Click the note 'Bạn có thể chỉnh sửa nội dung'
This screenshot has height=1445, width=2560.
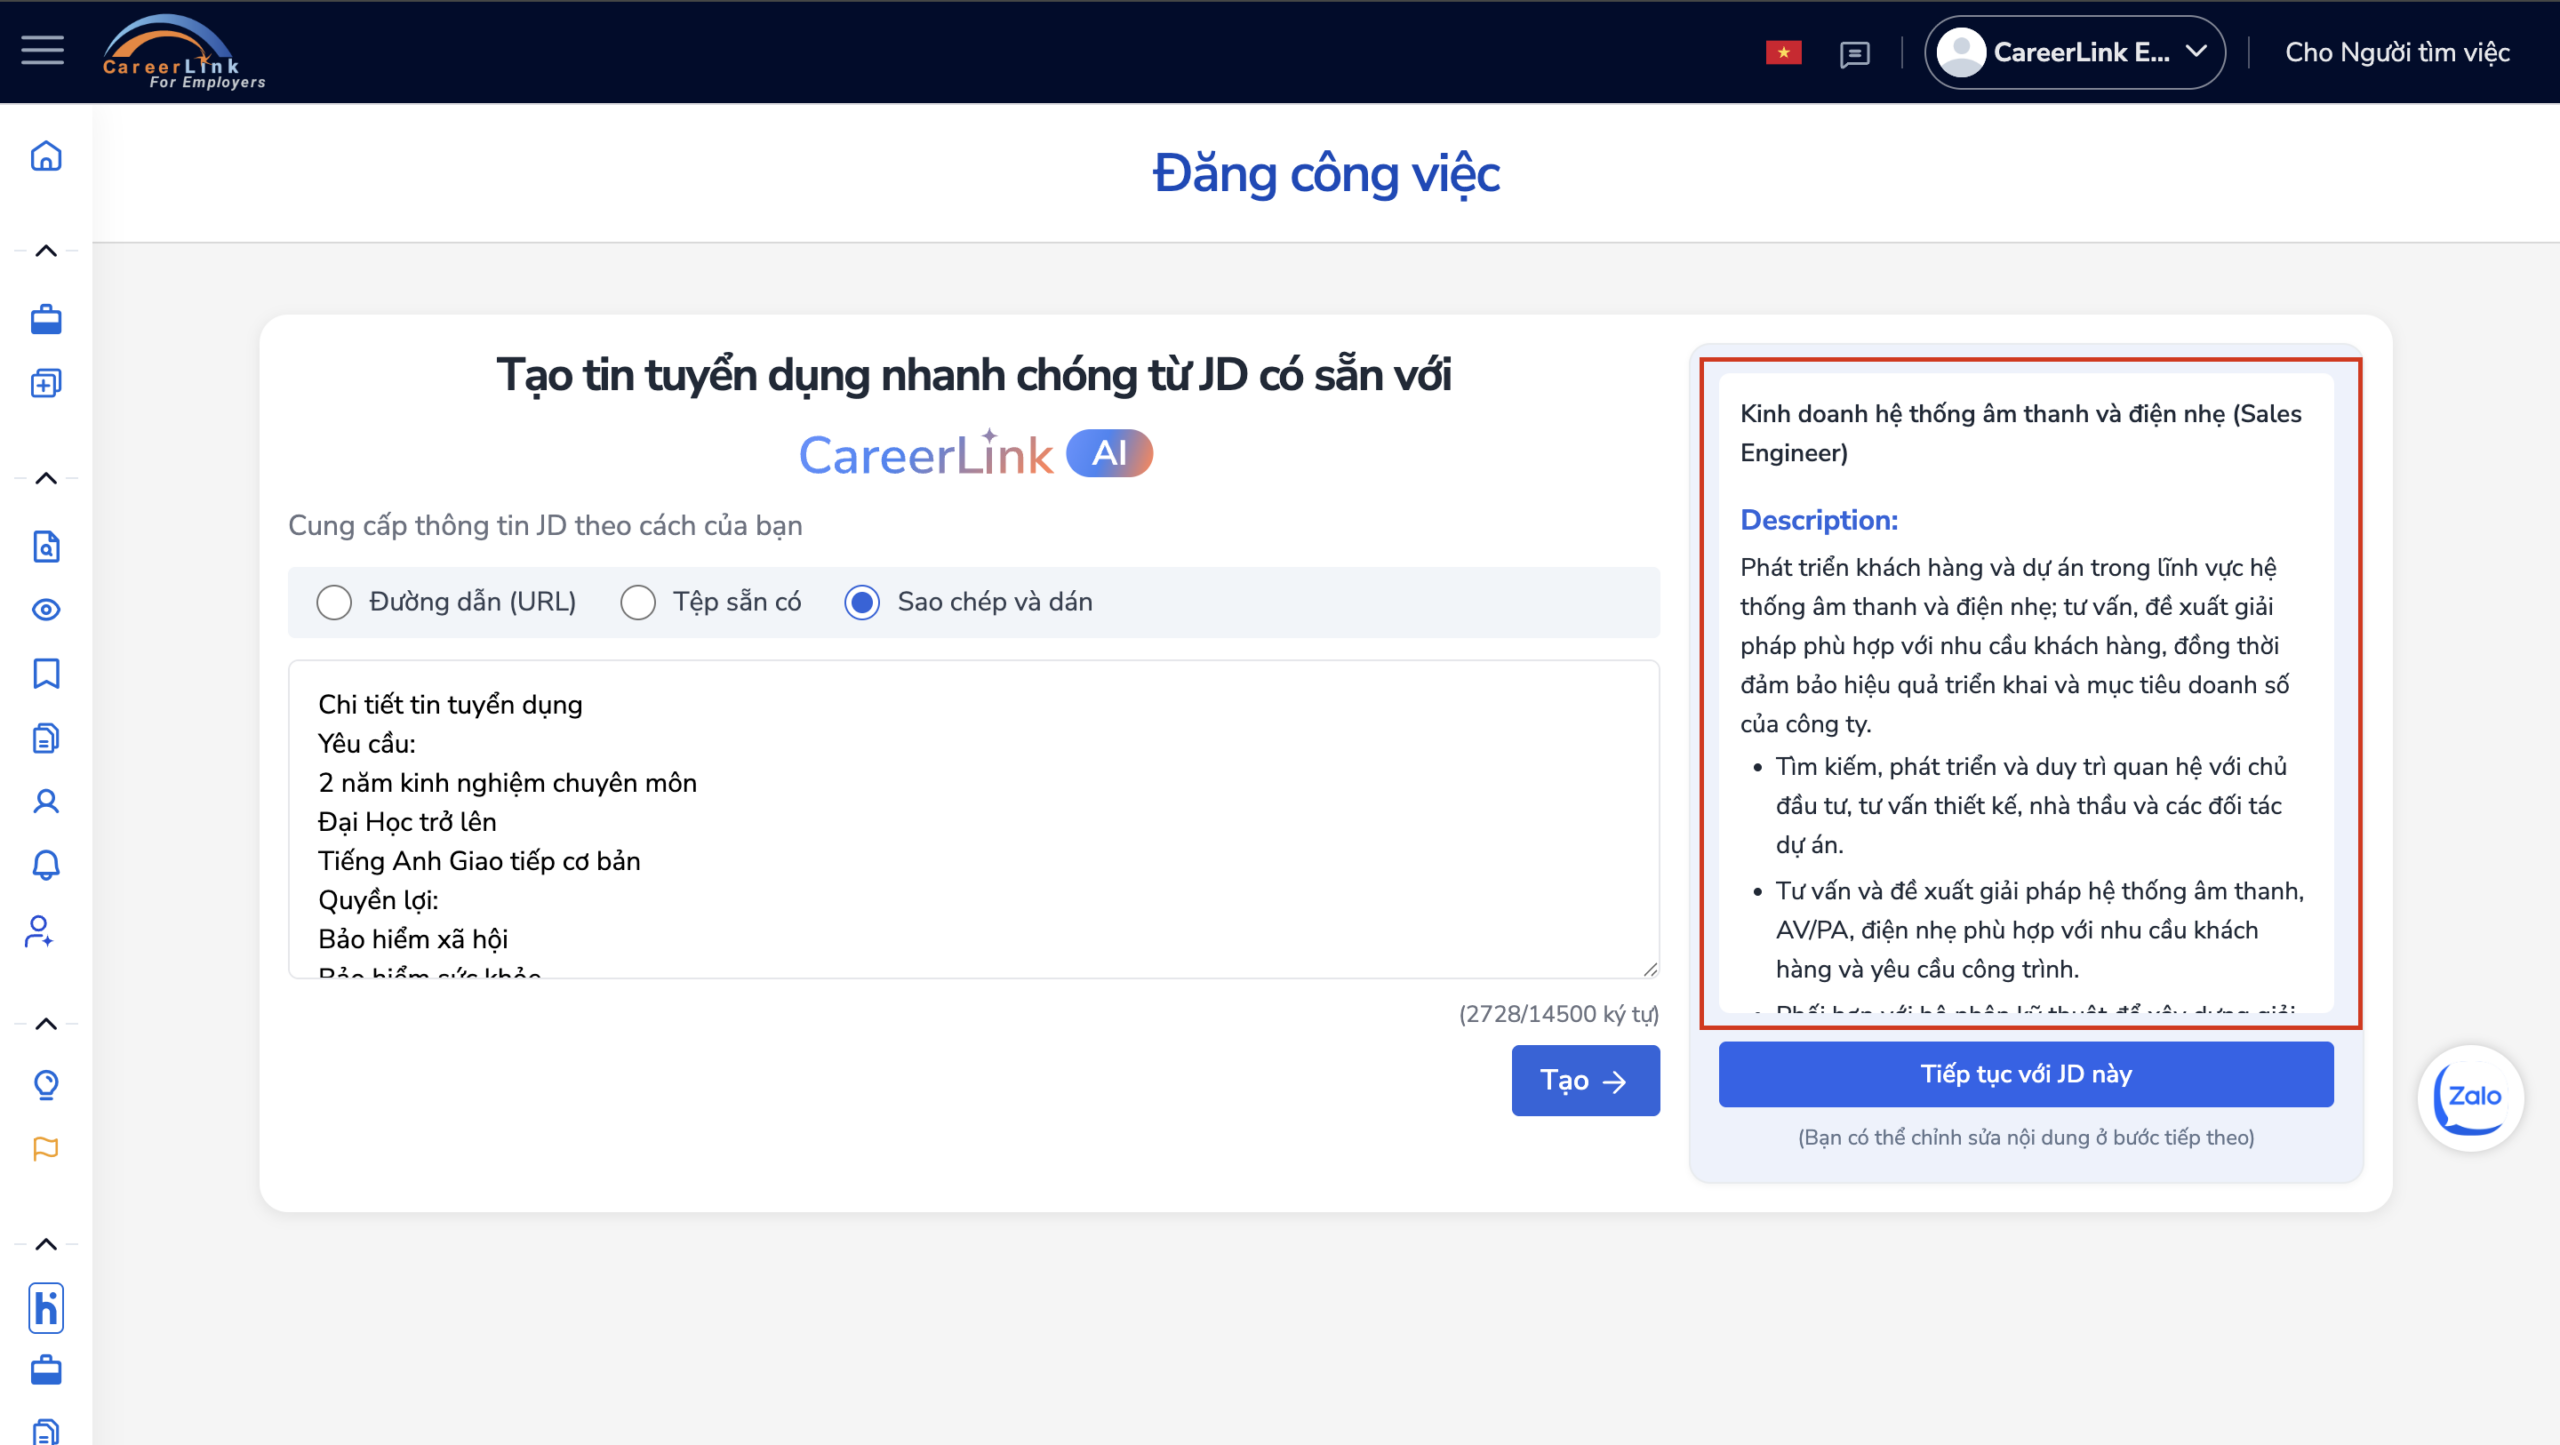(2025, 1137)
